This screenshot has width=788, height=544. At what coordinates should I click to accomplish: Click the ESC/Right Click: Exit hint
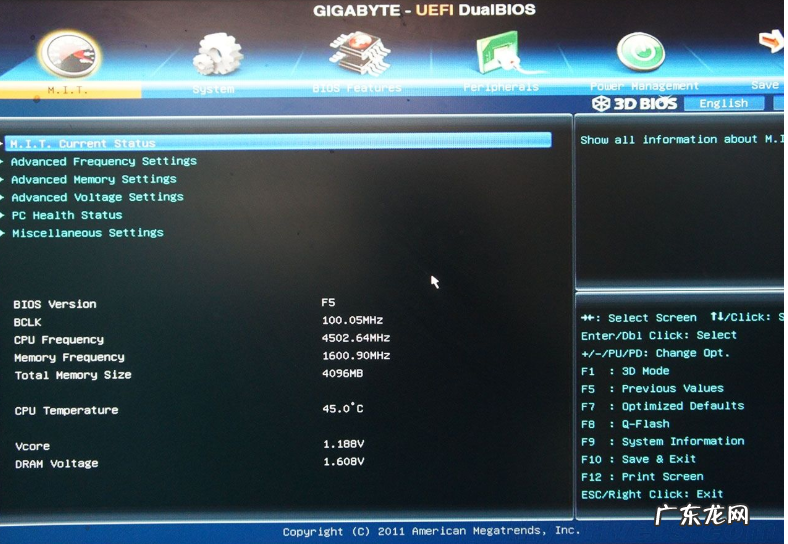tap(652, 494)
